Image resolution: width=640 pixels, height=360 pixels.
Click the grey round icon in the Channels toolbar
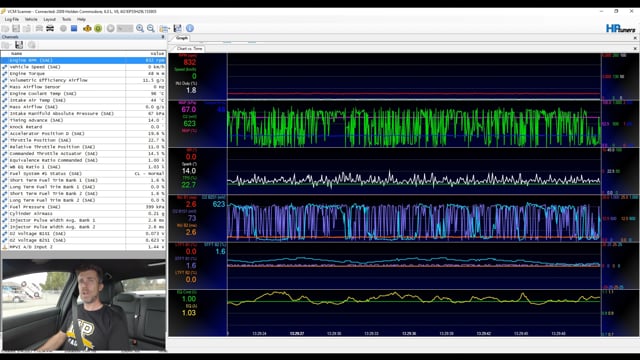pos(32,45)
